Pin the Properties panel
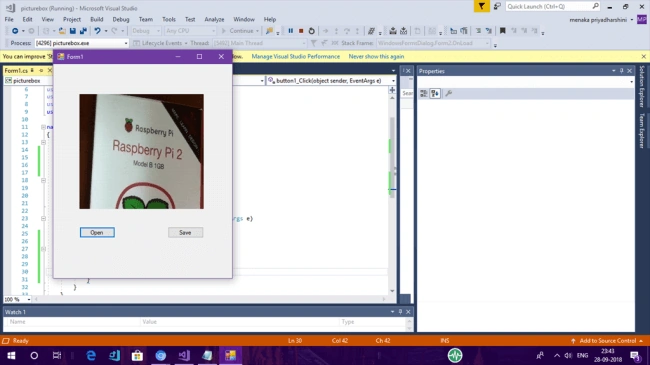The width and height of the screenshot is (650, 365). coord(621,71)
